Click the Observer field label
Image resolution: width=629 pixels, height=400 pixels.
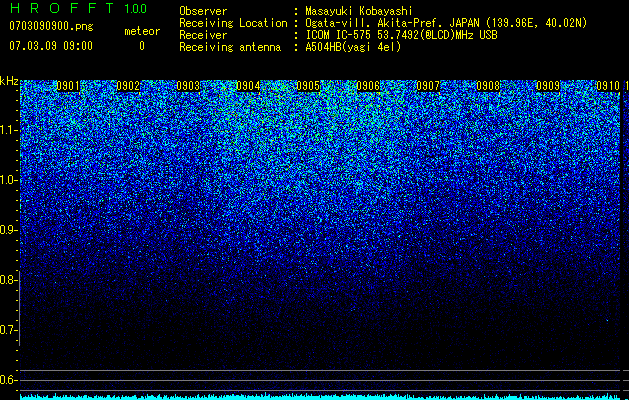(203, 11)
